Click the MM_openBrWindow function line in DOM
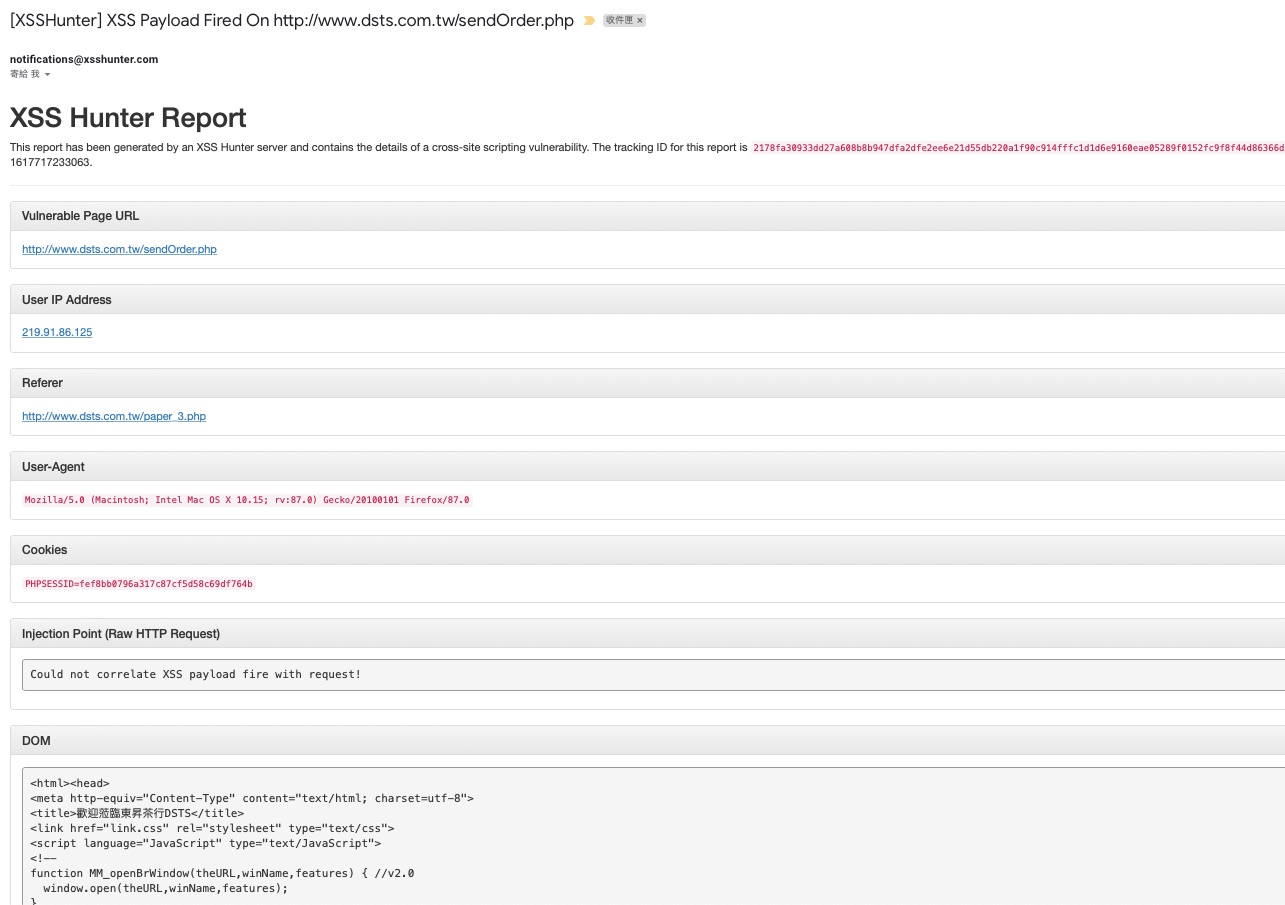 [x=222, y=873]
